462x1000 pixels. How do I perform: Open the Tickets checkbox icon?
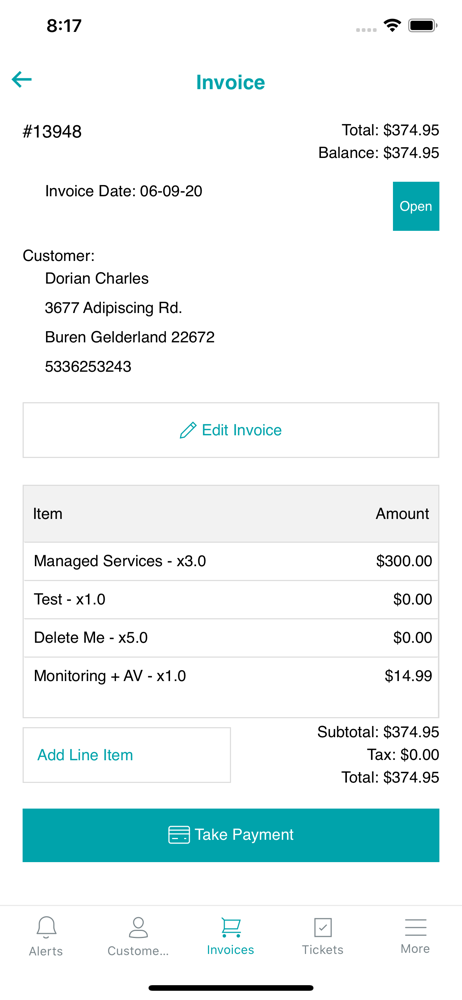click(x=323, y=928)
